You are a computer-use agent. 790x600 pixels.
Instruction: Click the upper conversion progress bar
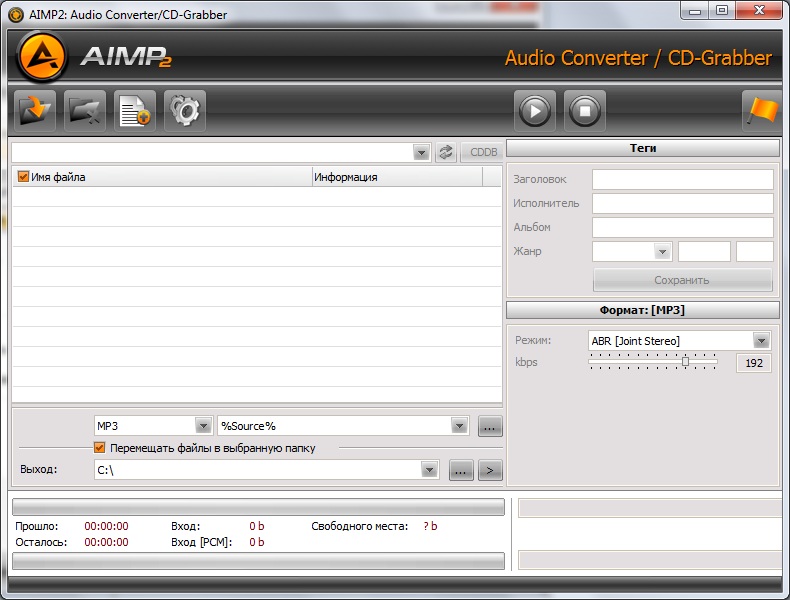pyautogui.click(x=258, y=507)
